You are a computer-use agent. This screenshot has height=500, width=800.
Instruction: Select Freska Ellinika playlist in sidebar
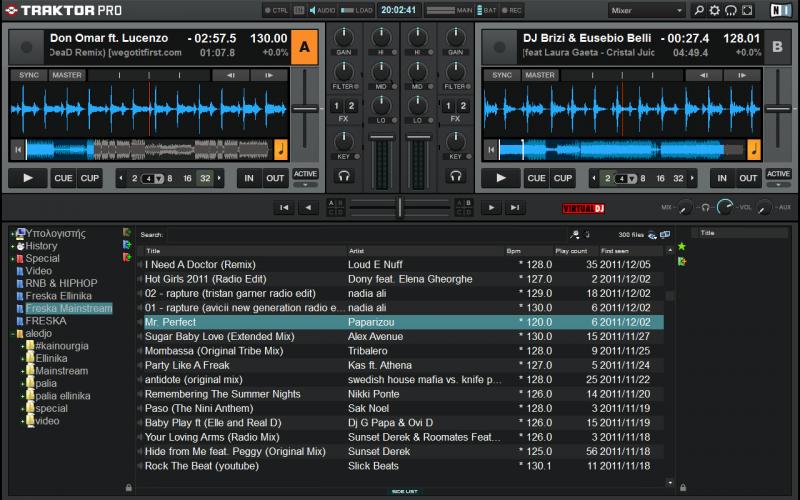pyautogui.click(x=58, y=296)
